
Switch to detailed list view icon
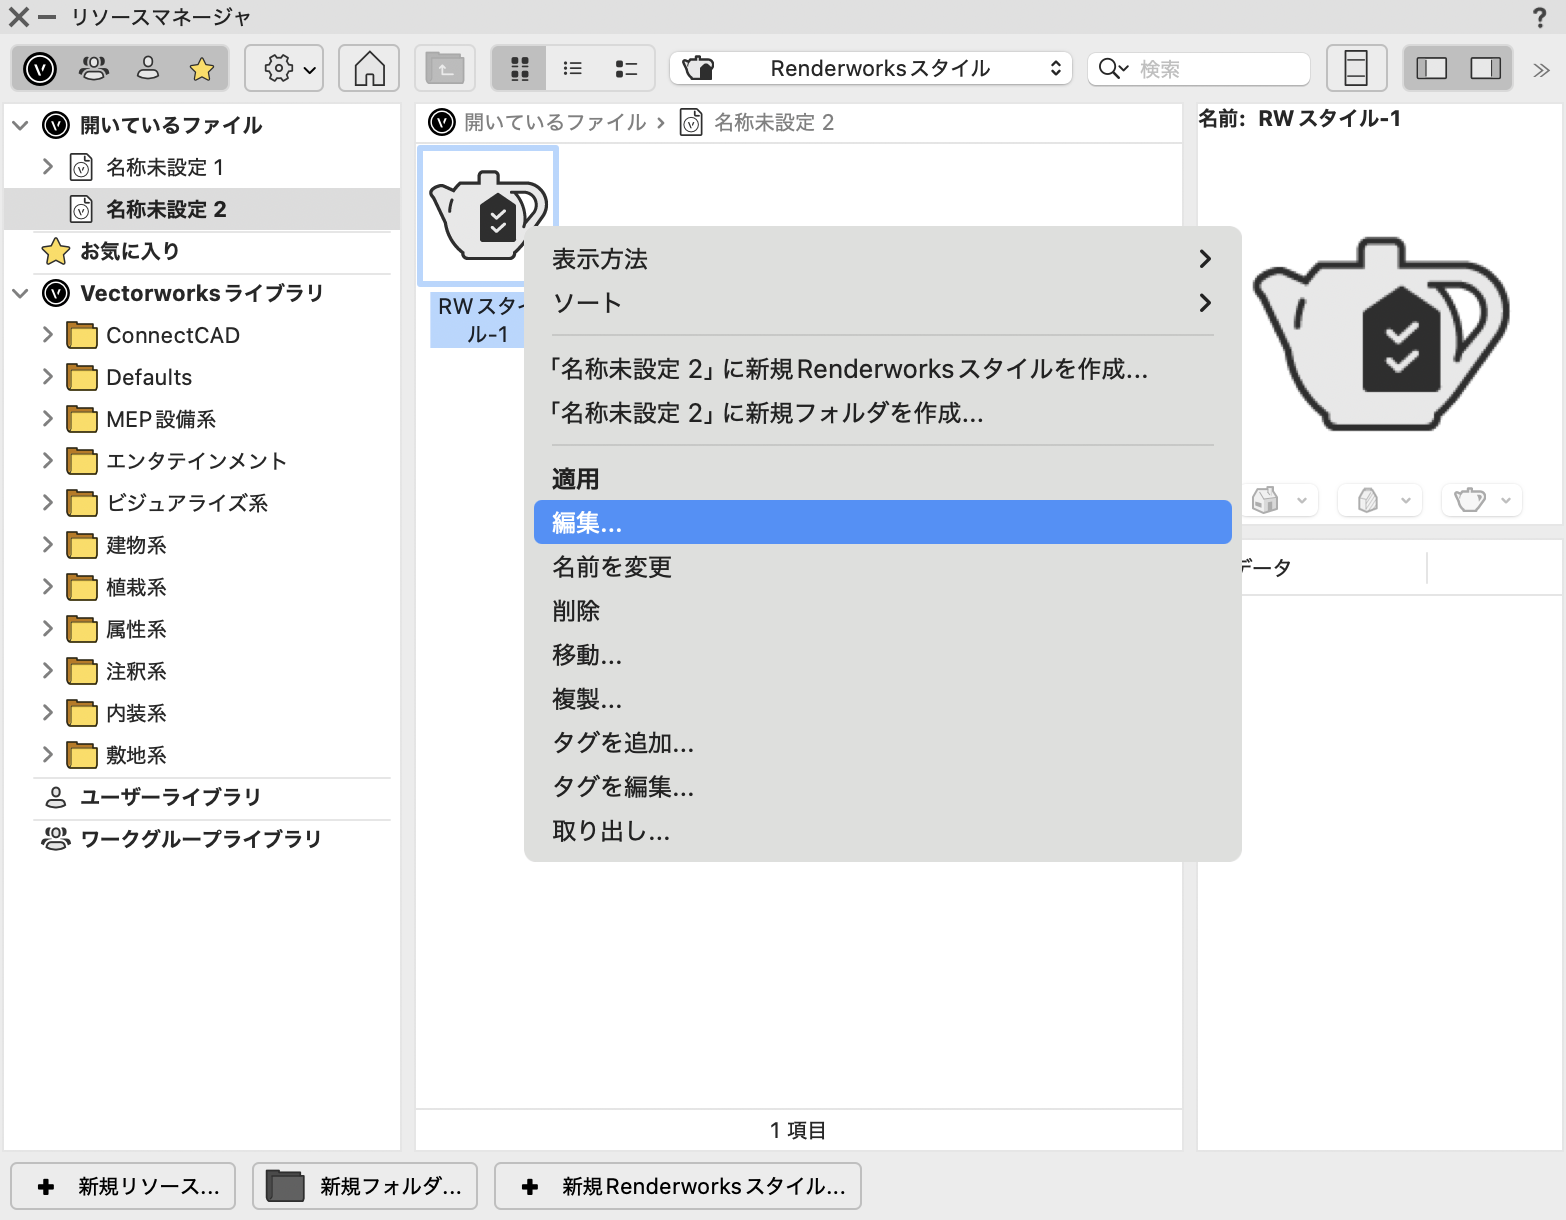click(x=627, y=68)
